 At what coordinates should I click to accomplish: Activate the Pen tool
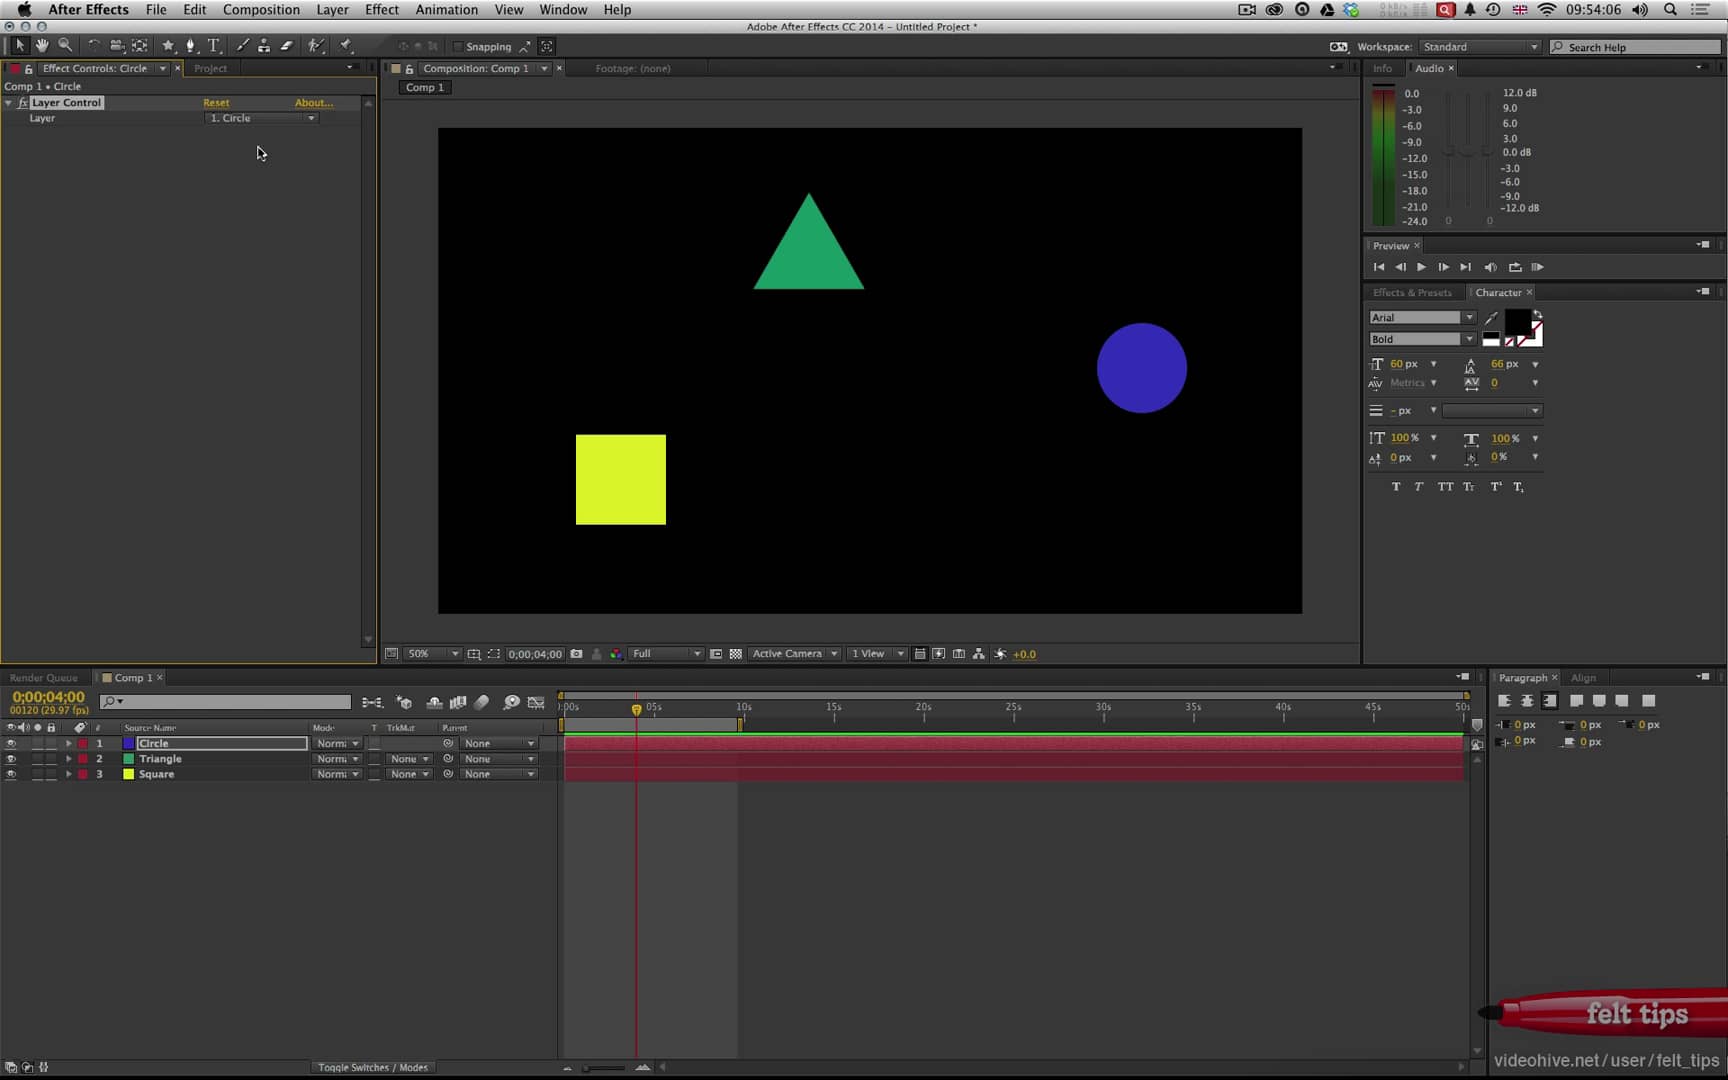(190, 45)
